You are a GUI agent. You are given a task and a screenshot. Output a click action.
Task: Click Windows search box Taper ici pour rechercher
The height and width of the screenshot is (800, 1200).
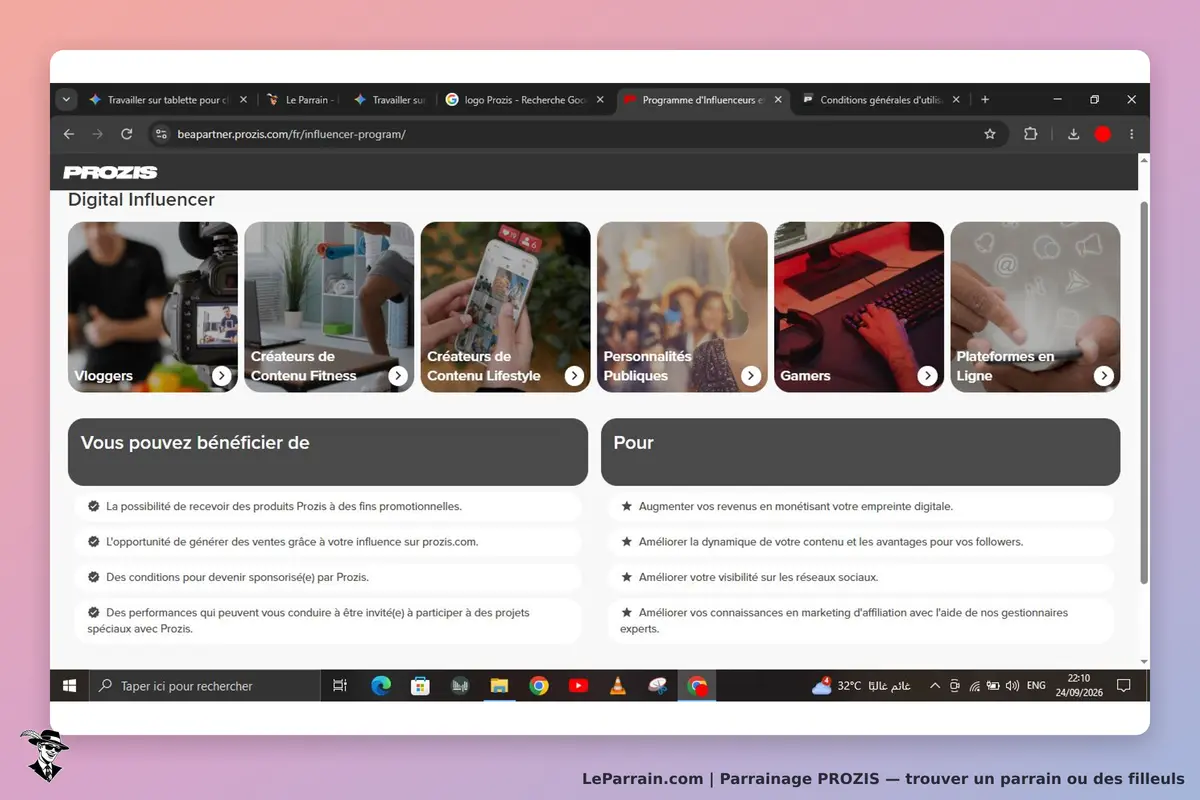(205, 686)
